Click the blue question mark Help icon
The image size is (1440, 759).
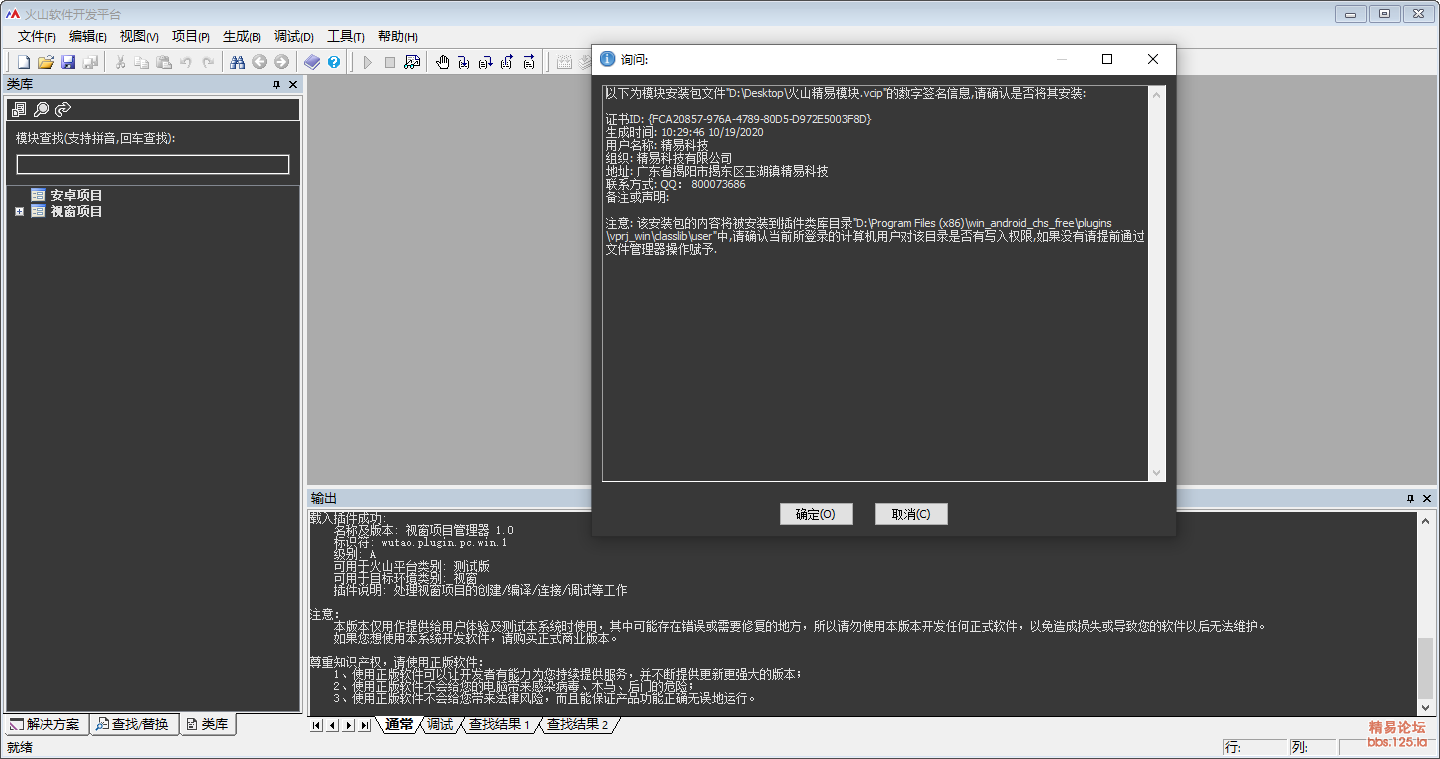(334, 62)
